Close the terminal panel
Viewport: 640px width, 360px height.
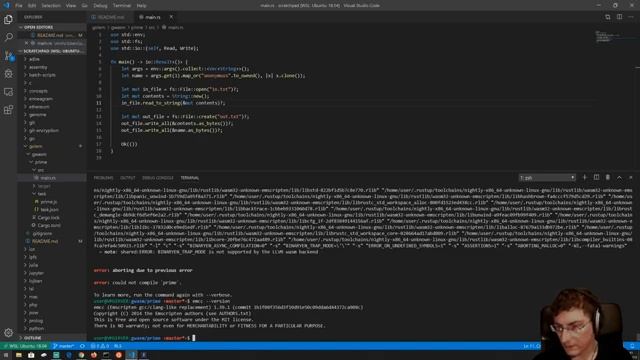631,178
